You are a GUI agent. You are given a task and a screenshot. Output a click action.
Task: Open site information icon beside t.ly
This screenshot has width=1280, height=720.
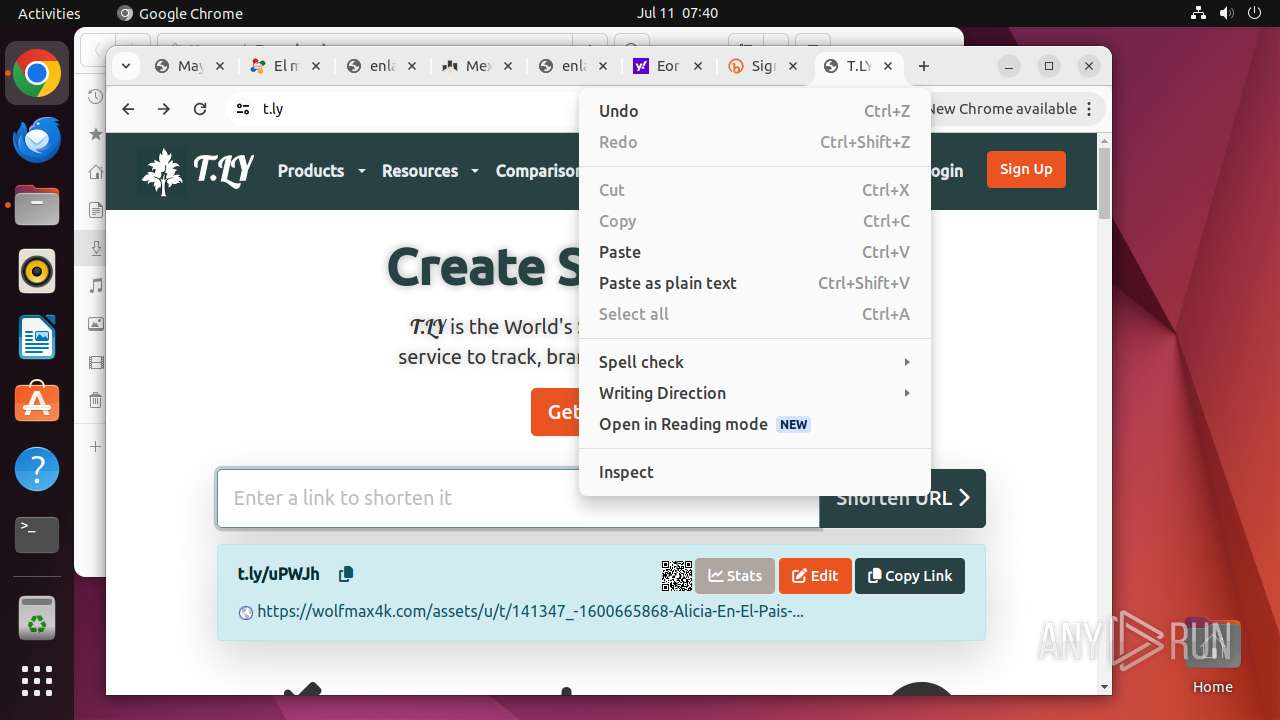coord(242,109)
